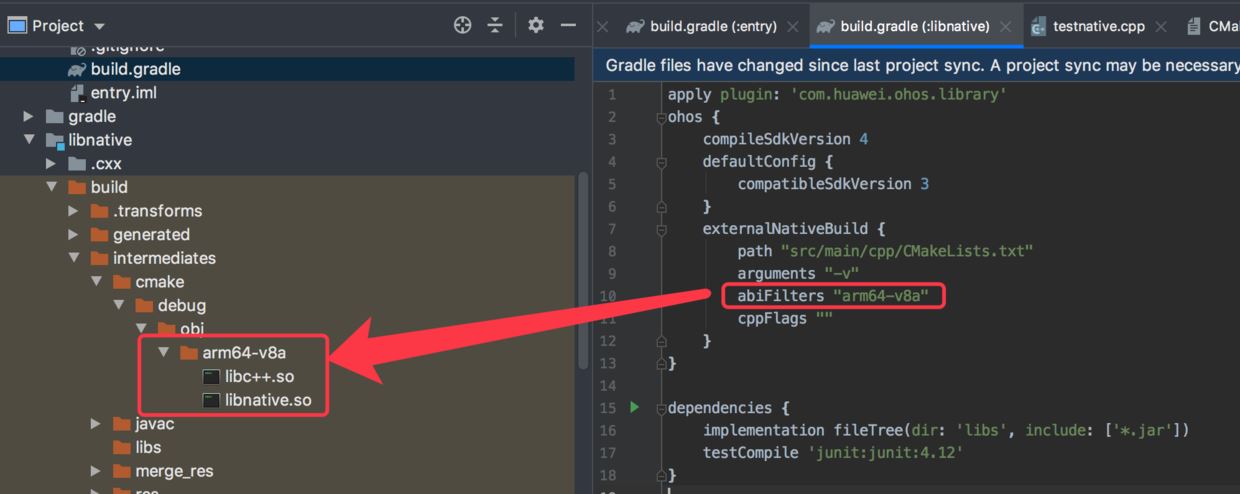Image resolution: width=1240 pixels, height=494 pixels.
Task: Expand the .cxx folder
Action: (x=51, y=164)
